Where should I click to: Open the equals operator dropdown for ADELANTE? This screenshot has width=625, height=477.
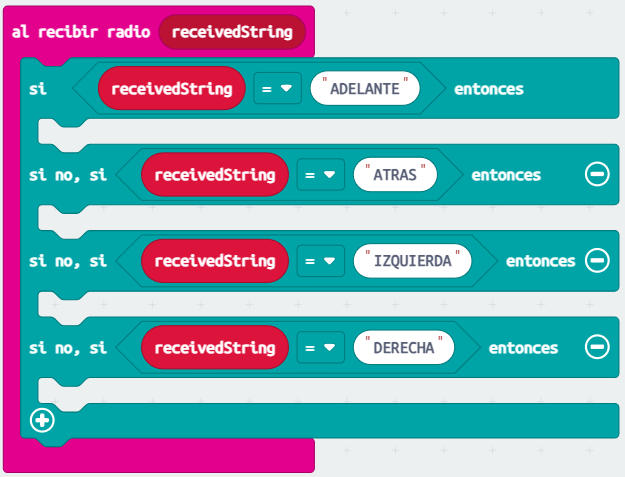277,89
